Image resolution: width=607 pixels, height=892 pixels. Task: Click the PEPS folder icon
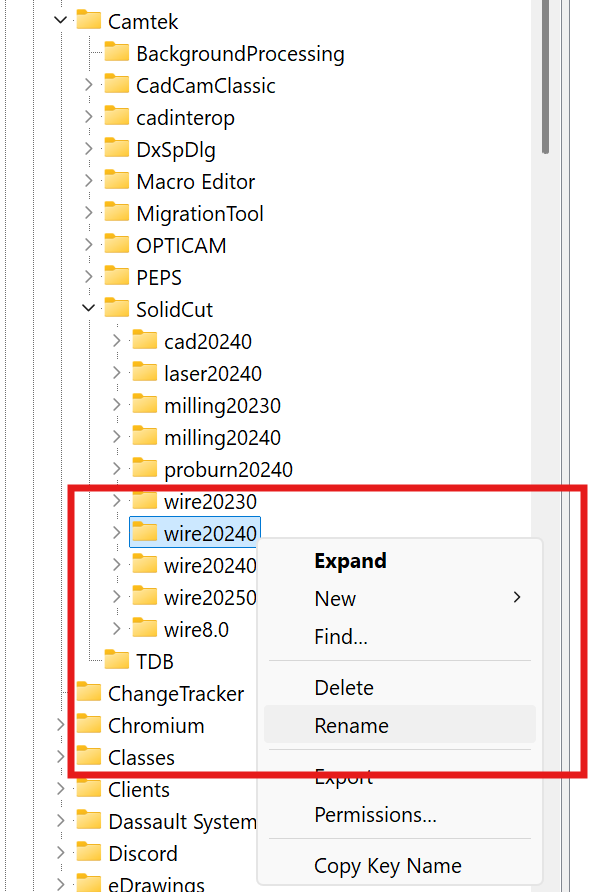[x=117, y=276]
